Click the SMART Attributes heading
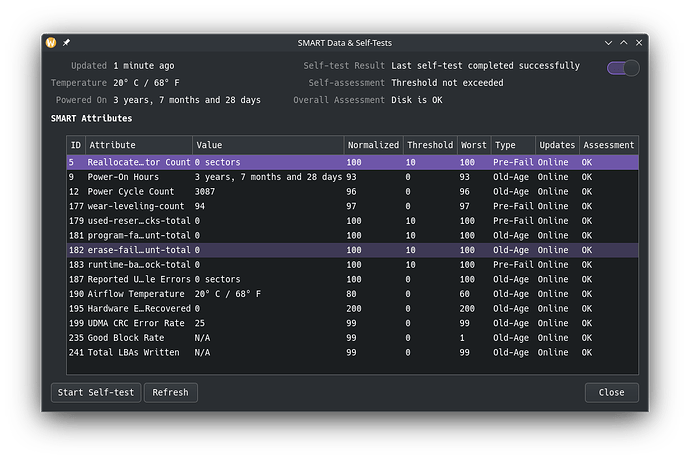Image resolution: width=690 pixels, height=461 pixels. pyautogui.click(x=92, y=118)
